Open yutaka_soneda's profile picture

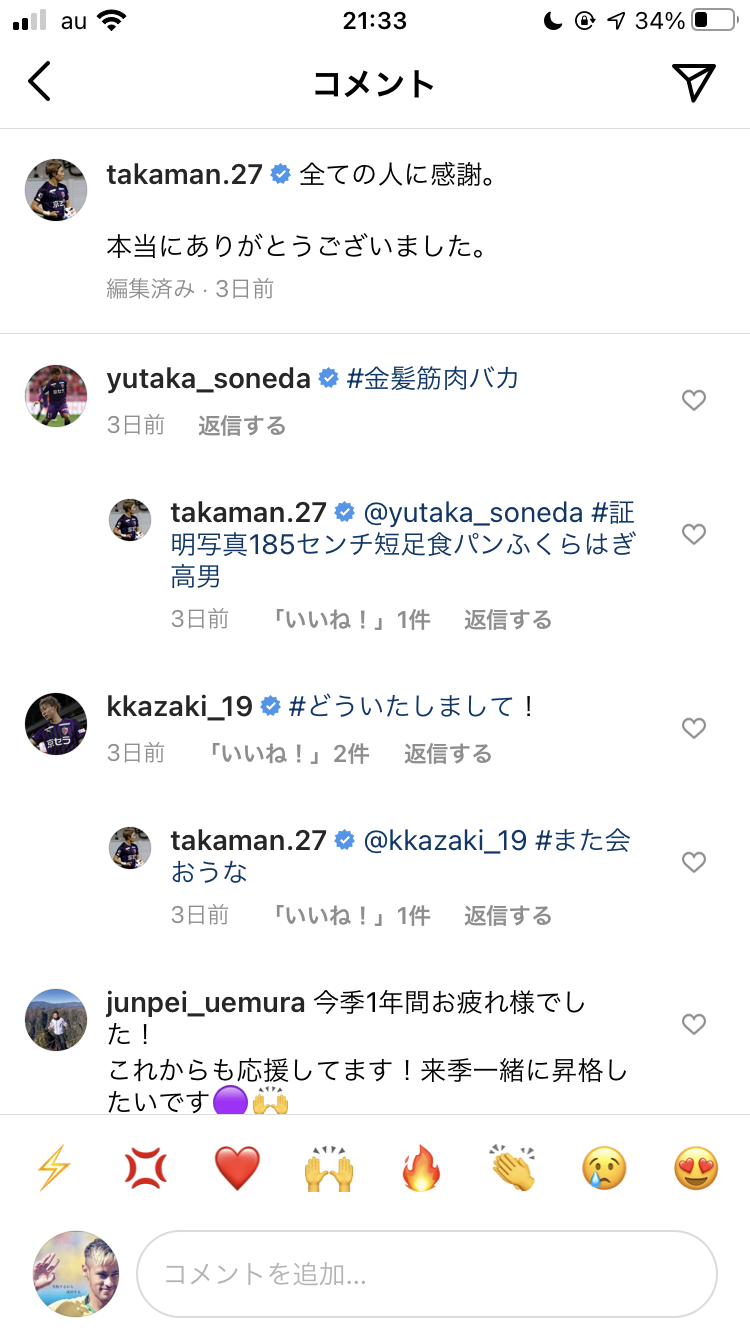coord(56,396)
